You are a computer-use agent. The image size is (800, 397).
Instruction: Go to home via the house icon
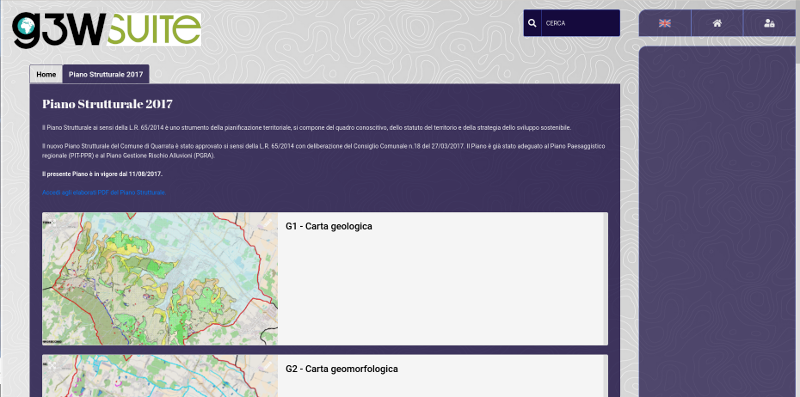(x=717, y=23)
